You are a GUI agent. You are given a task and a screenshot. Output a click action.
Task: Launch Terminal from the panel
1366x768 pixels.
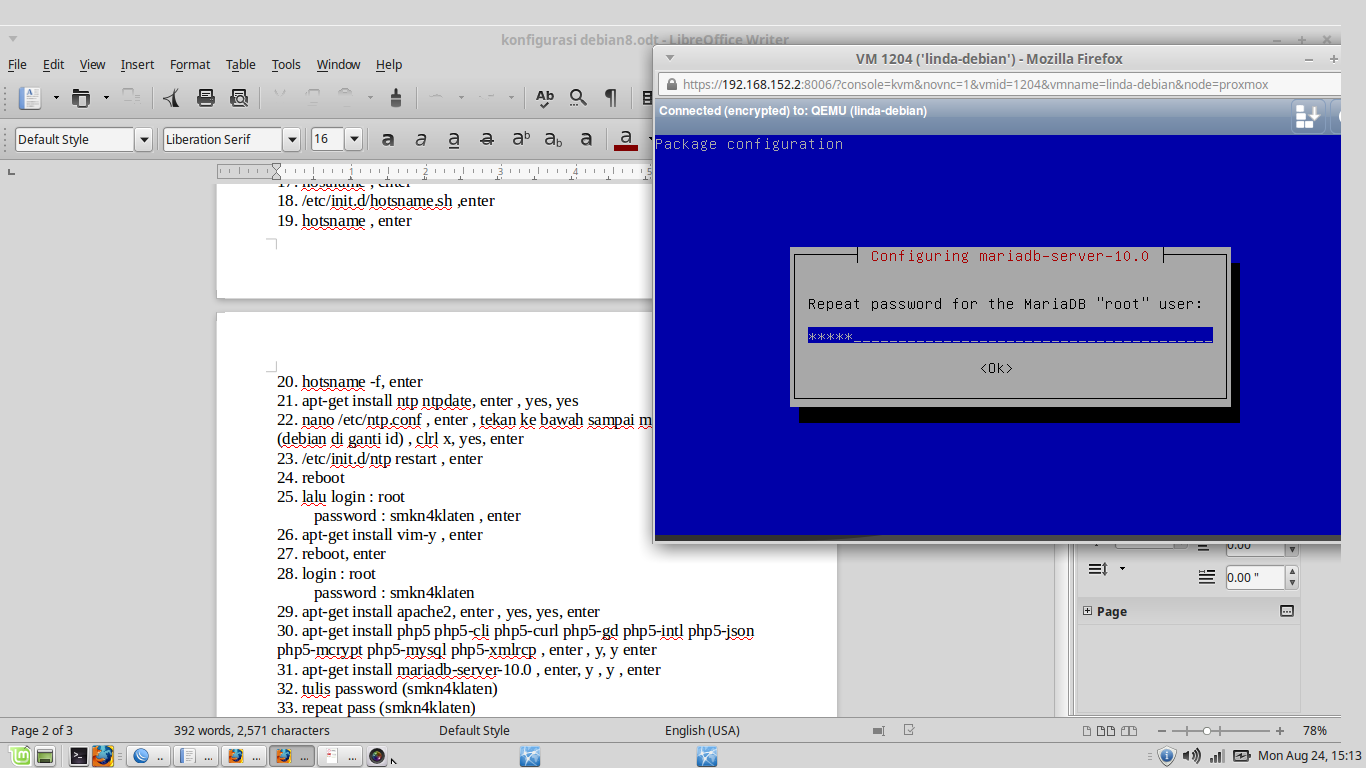[79, 756]
